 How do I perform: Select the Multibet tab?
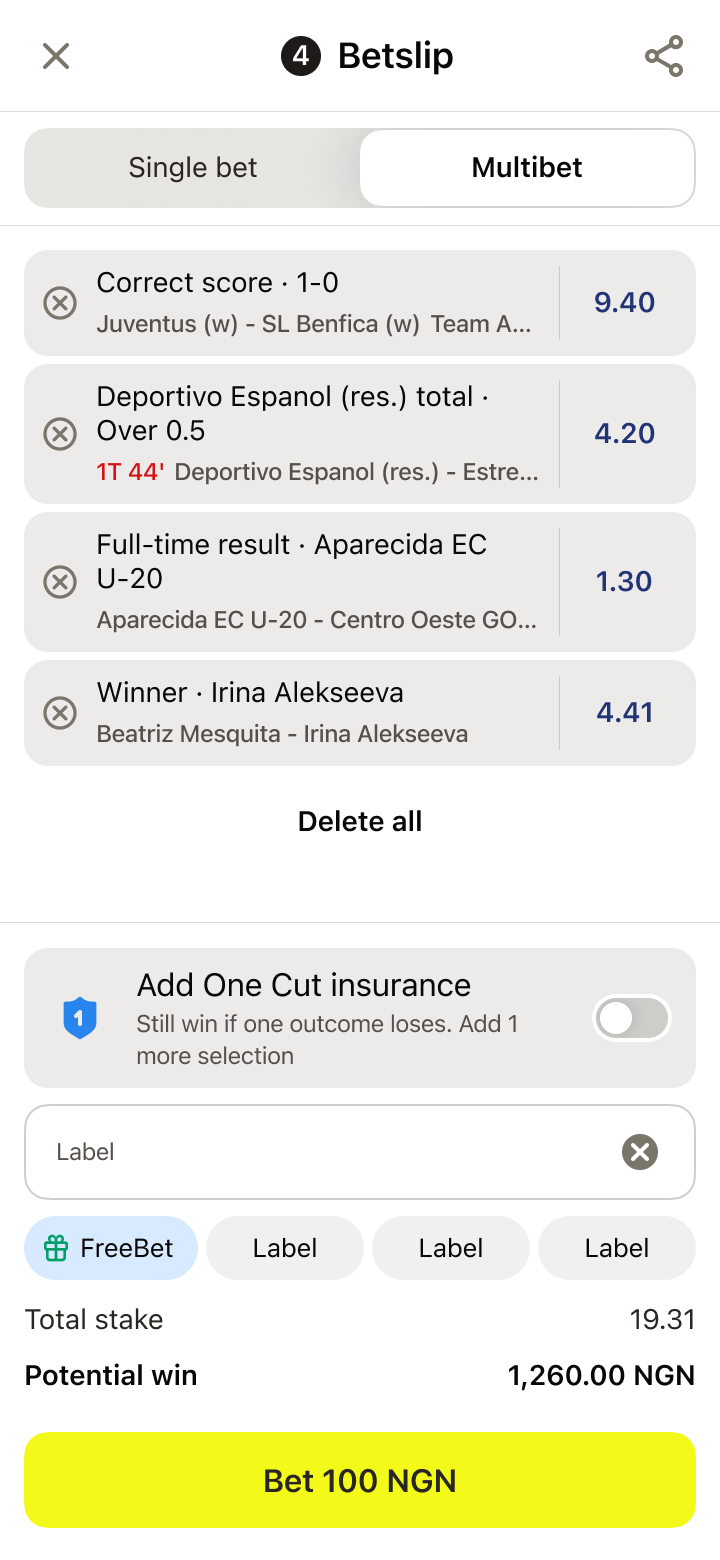point(527,168)
